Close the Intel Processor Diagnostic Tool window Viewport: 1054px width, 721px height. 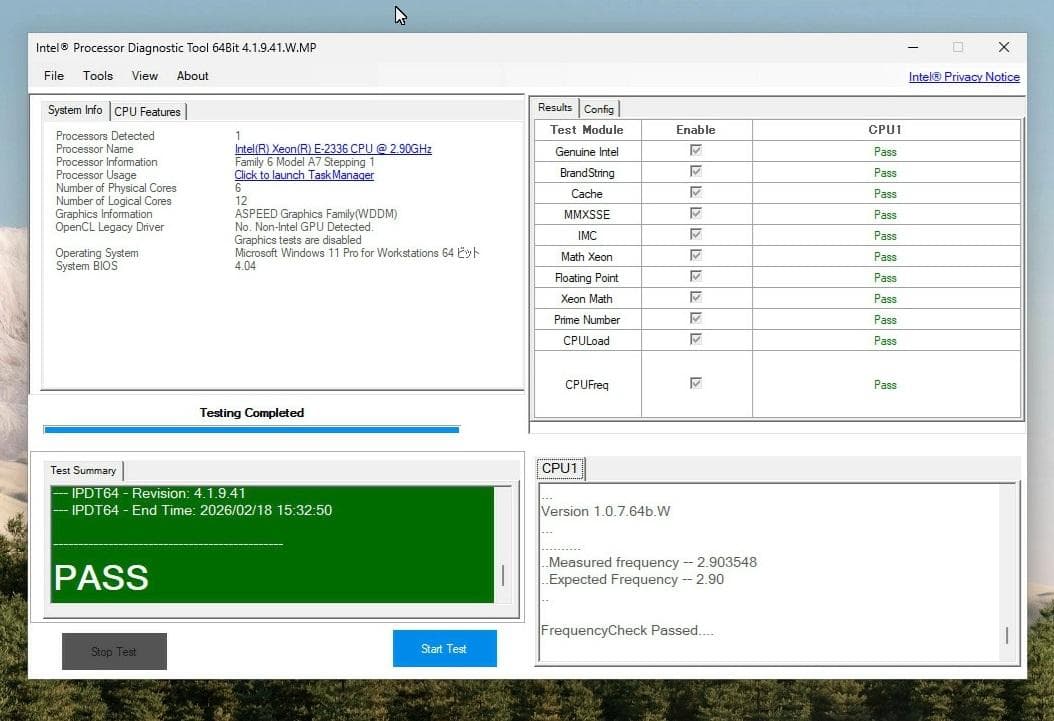1004,47
